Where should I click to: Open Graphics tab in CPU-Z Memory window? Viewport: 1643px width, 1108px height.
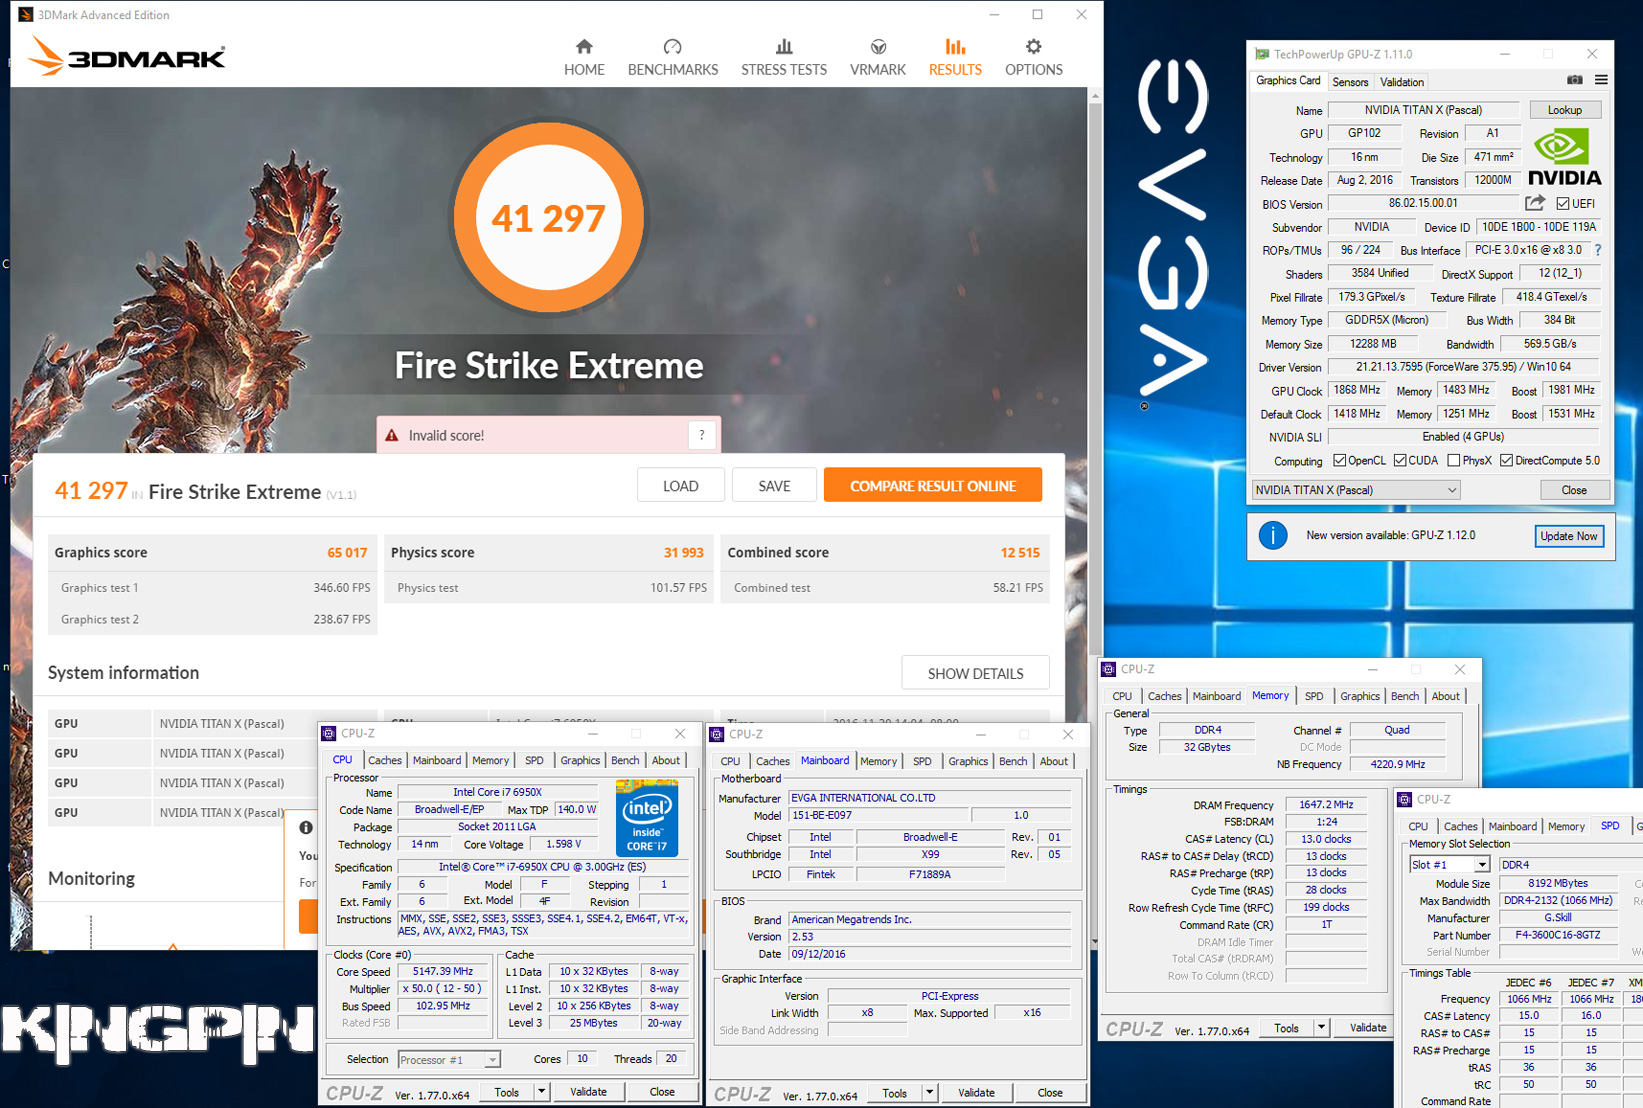tap(1360, 697)
